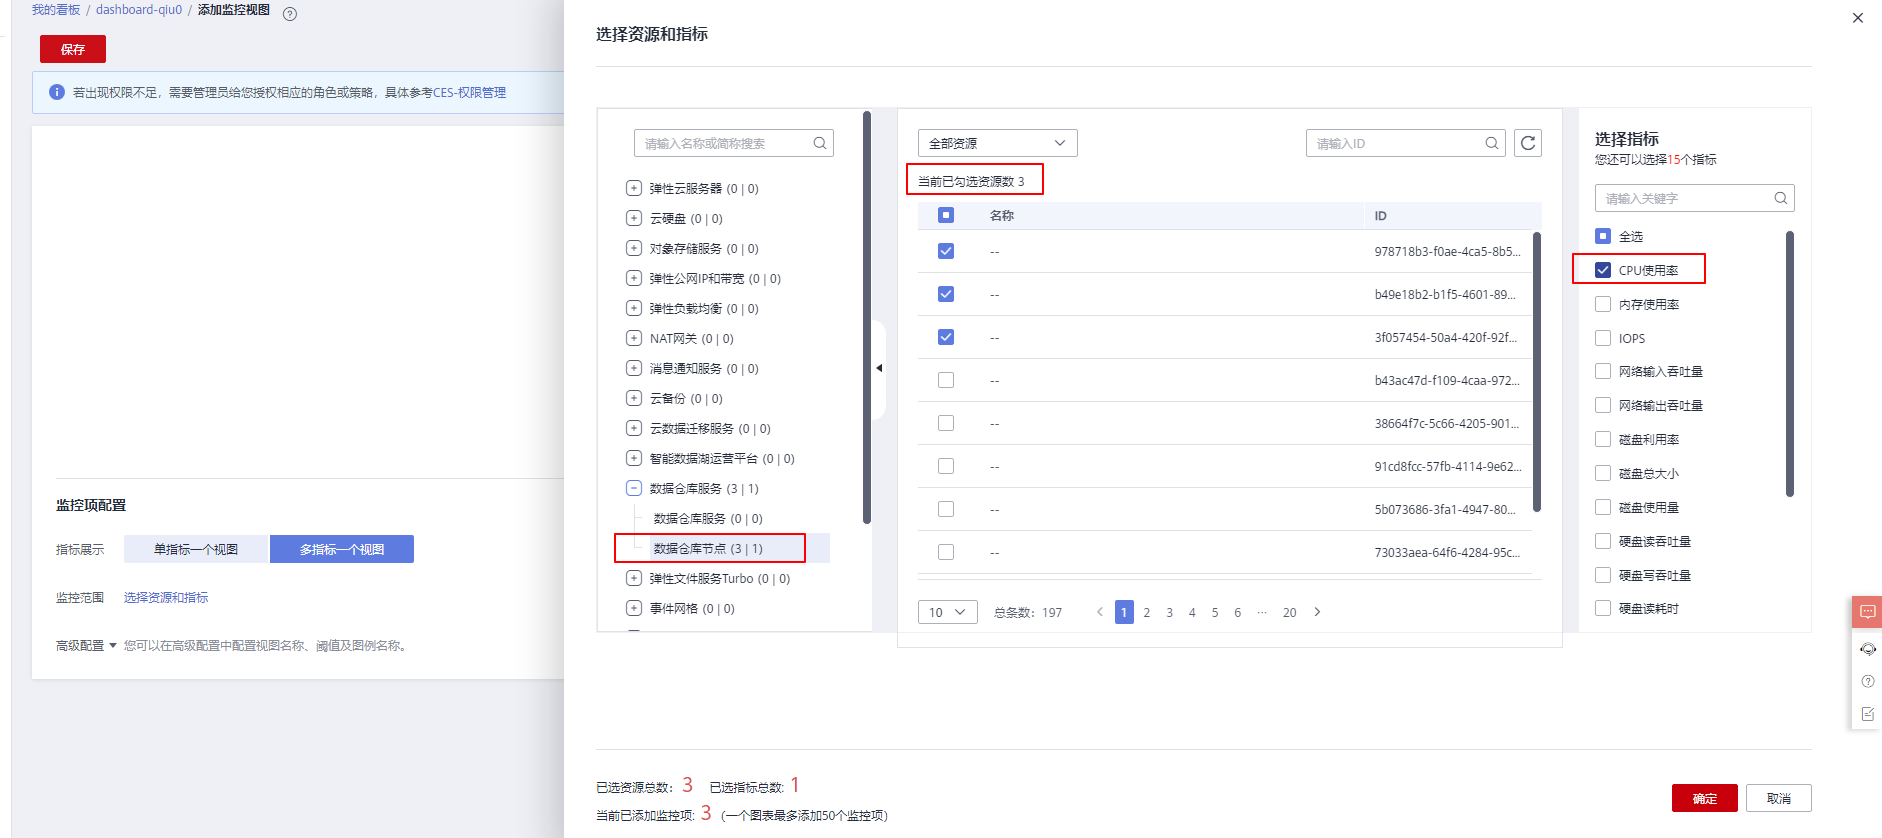Uncheck the resource row 3f057454-50a4-420f-92f…
This screenshot has height=838, width=1882.
point(946,337)
